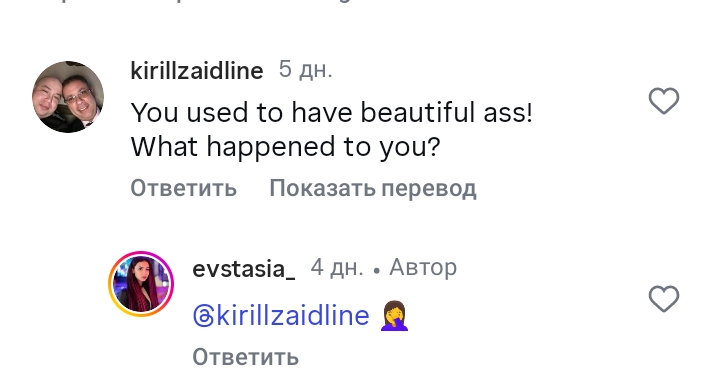
Task: Tap the cut-off text at the top
Action: click(x=360, y=4)
